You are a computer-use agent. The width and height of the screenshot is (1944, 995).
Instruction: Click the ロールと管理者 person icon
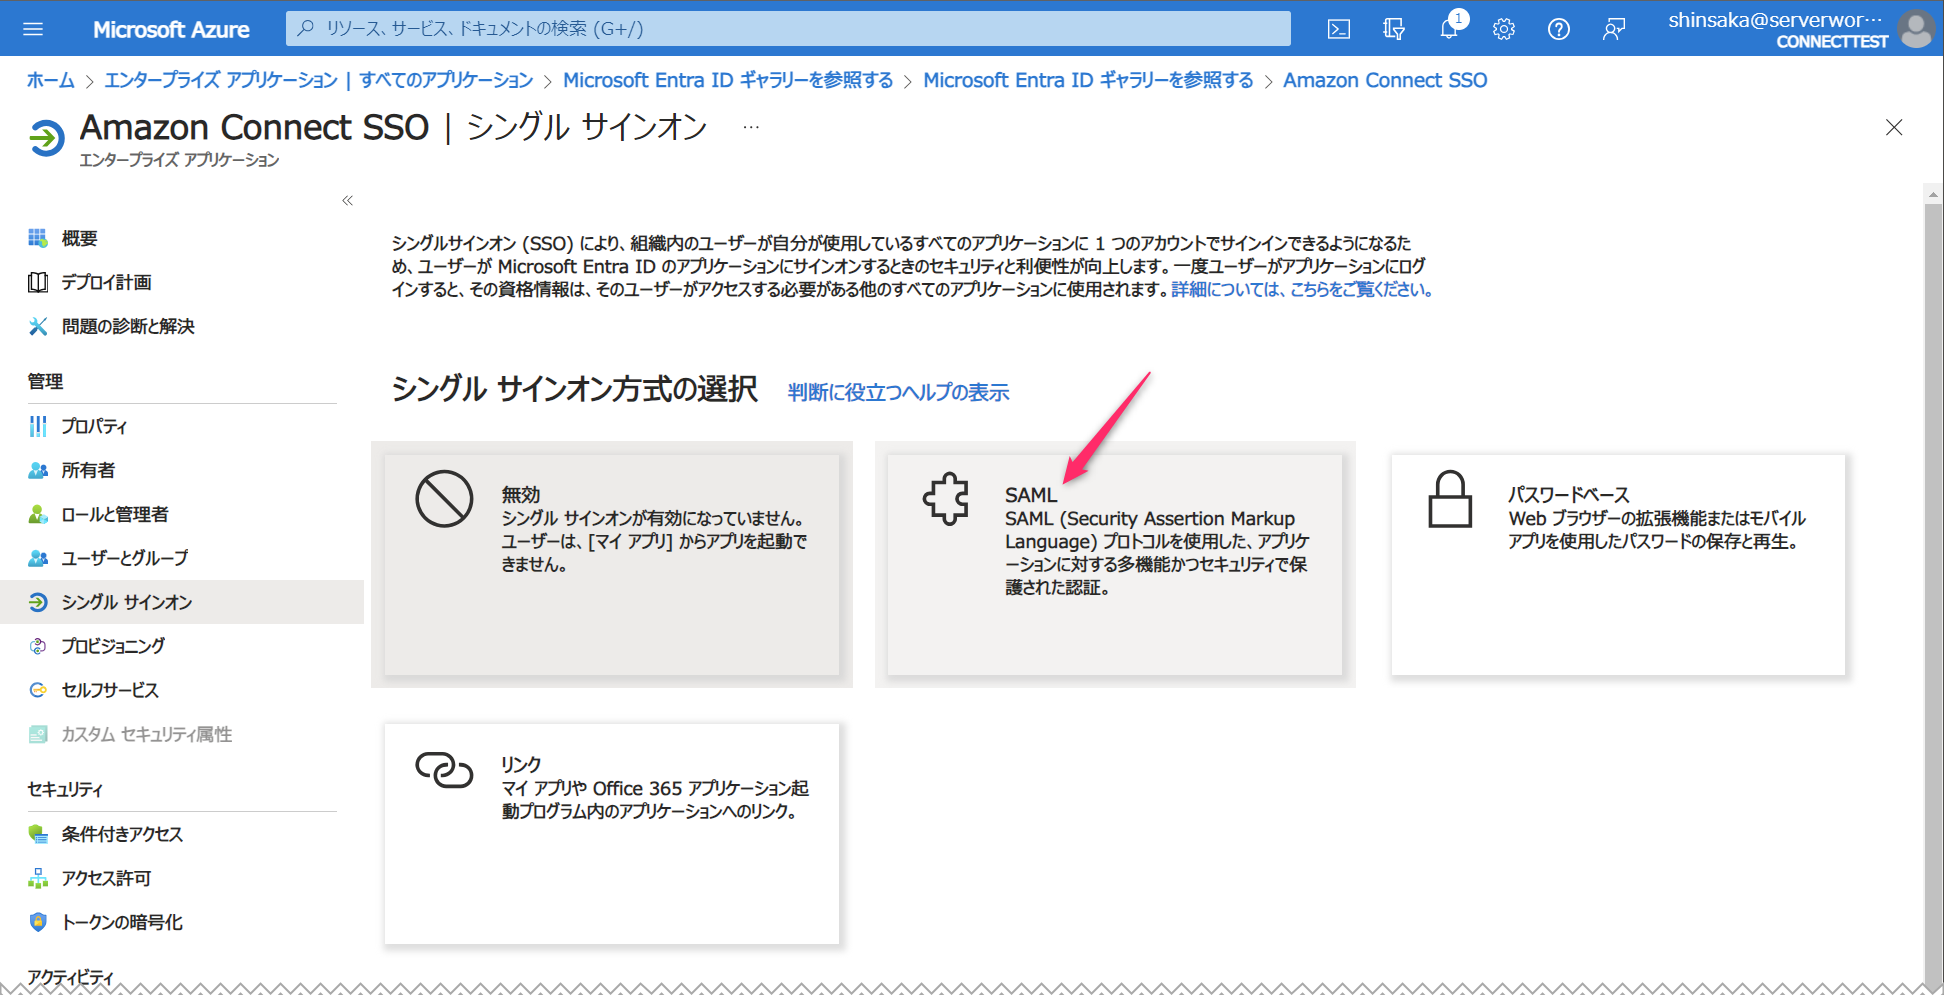pyautogui.click(x=38, y=514)
